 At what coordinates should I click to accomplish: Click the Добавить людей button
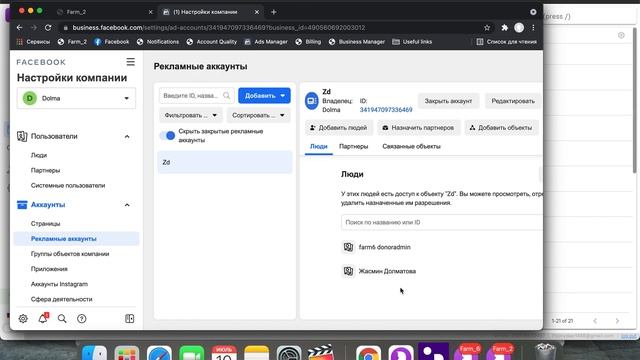coord(338,128)
